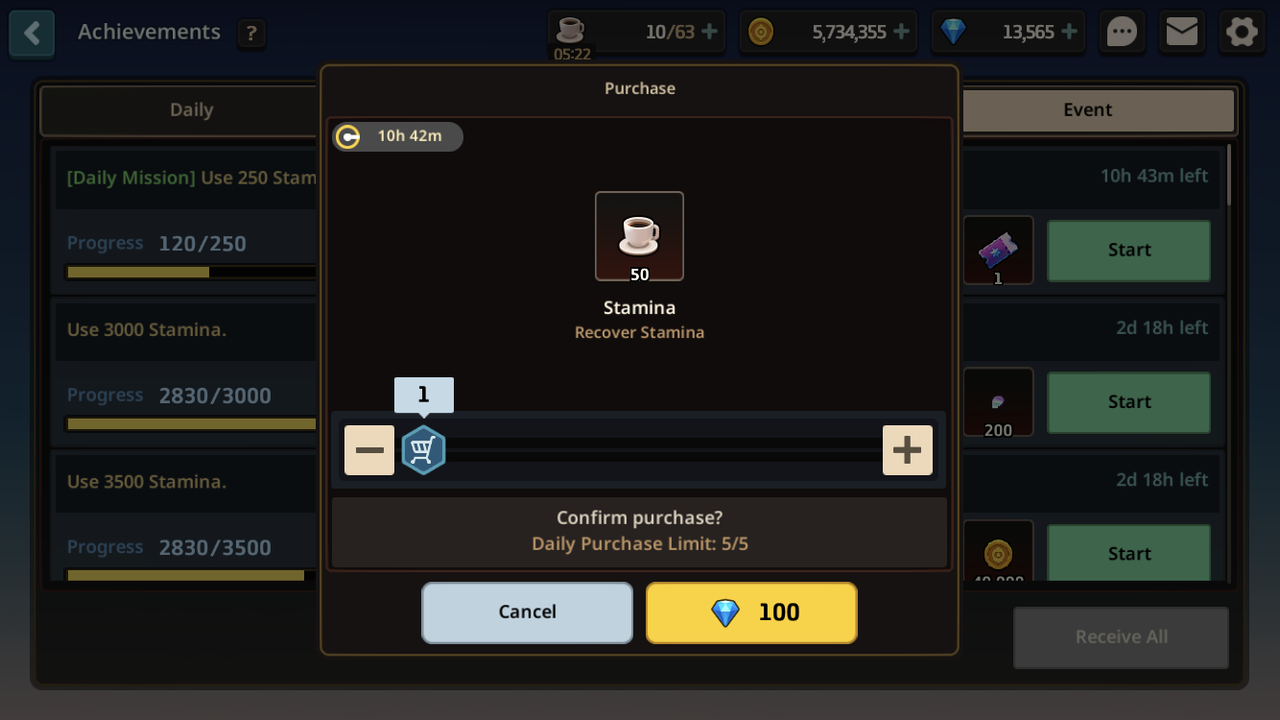
Task: Open the Achievements help question mark
Action: point(251,34)
